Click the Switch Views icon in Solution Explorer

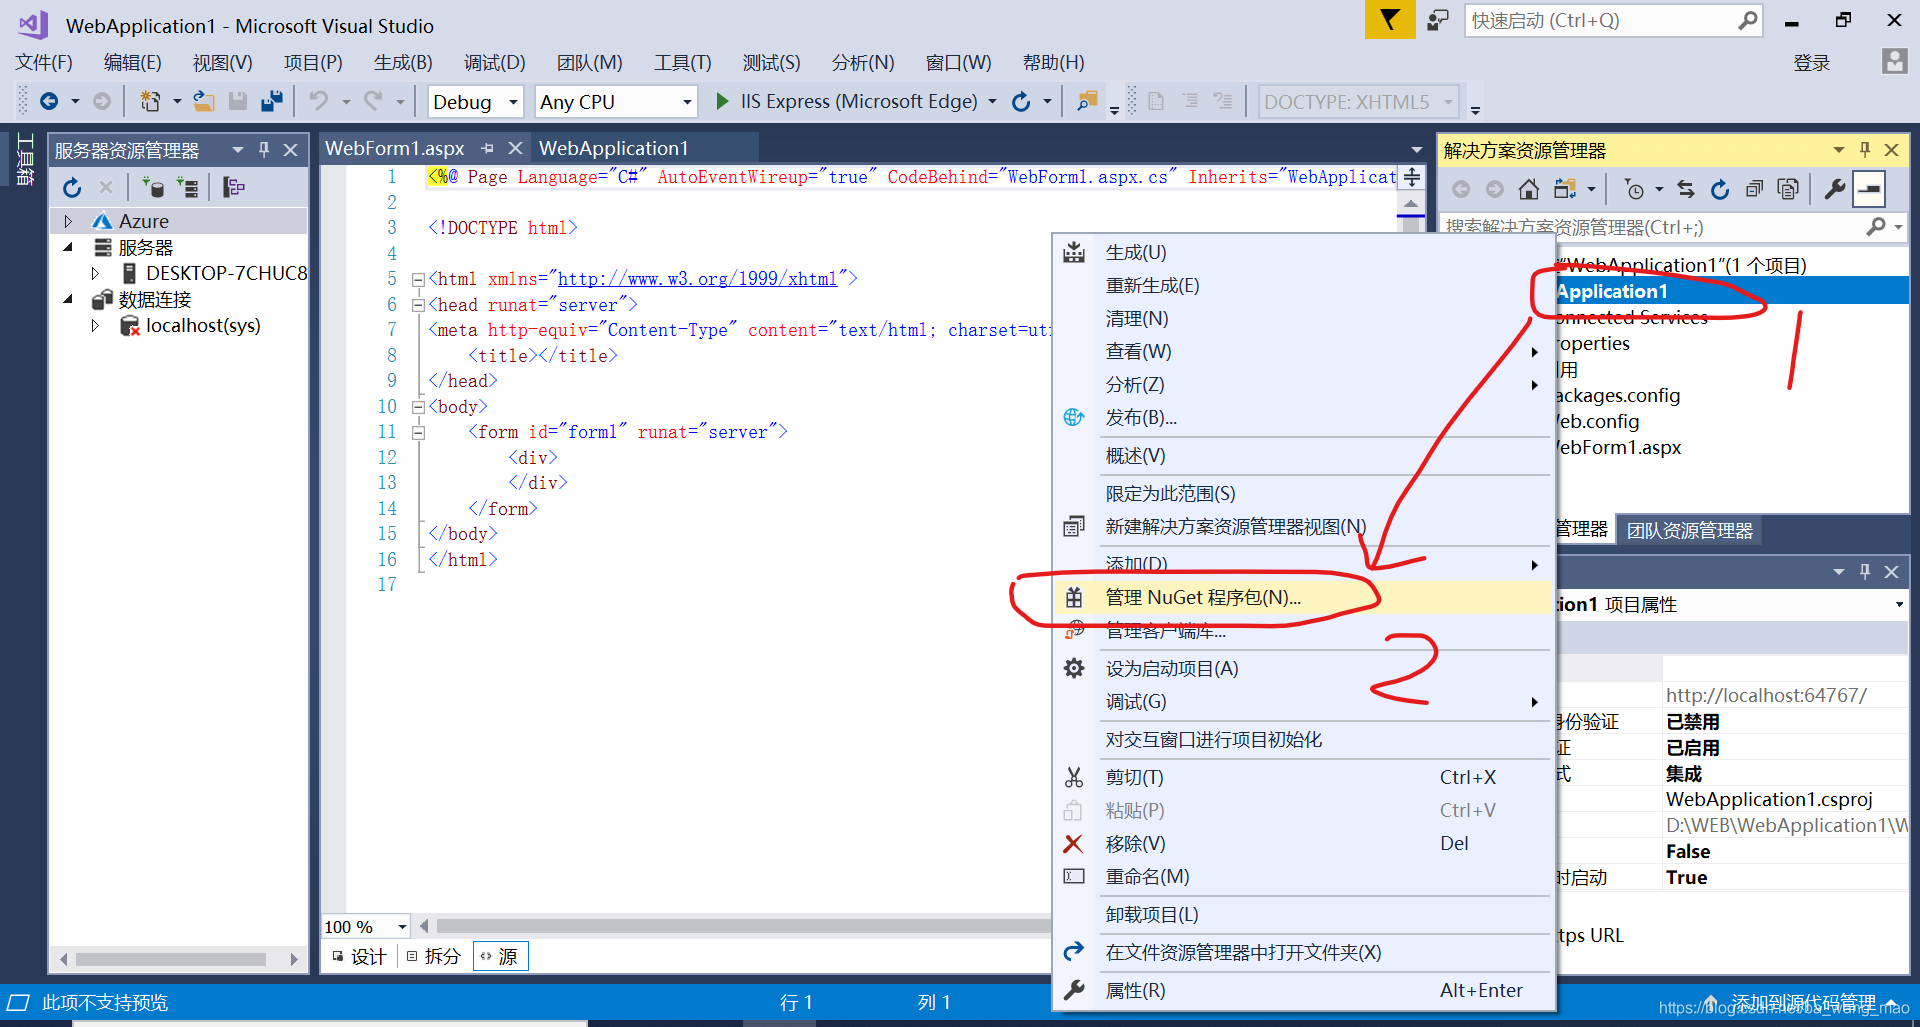1565,189
